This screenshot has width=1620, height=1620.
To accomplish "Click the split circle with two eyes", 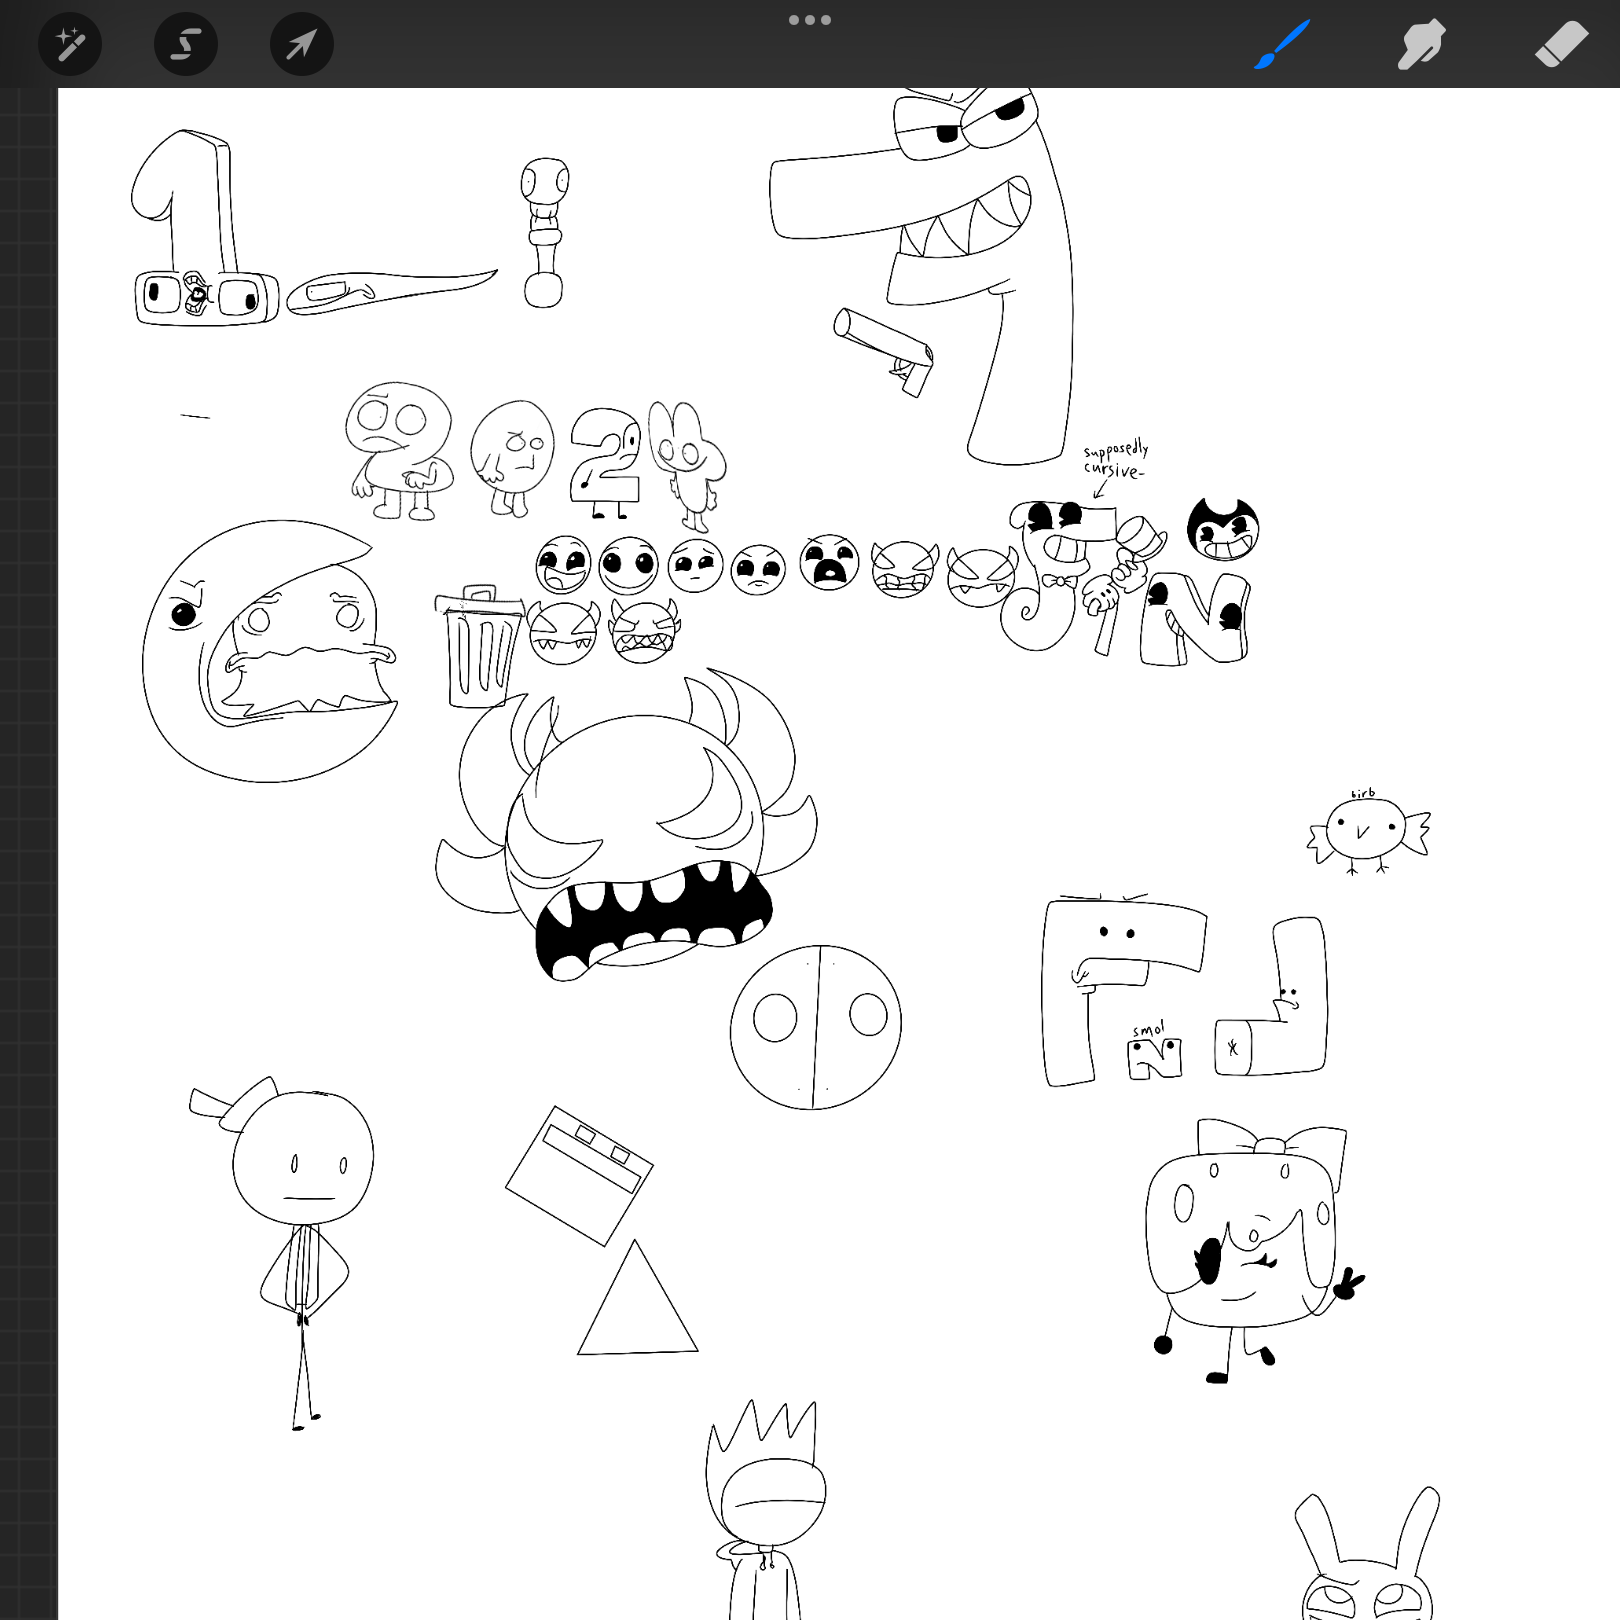I will click(x=815, y=1027).
